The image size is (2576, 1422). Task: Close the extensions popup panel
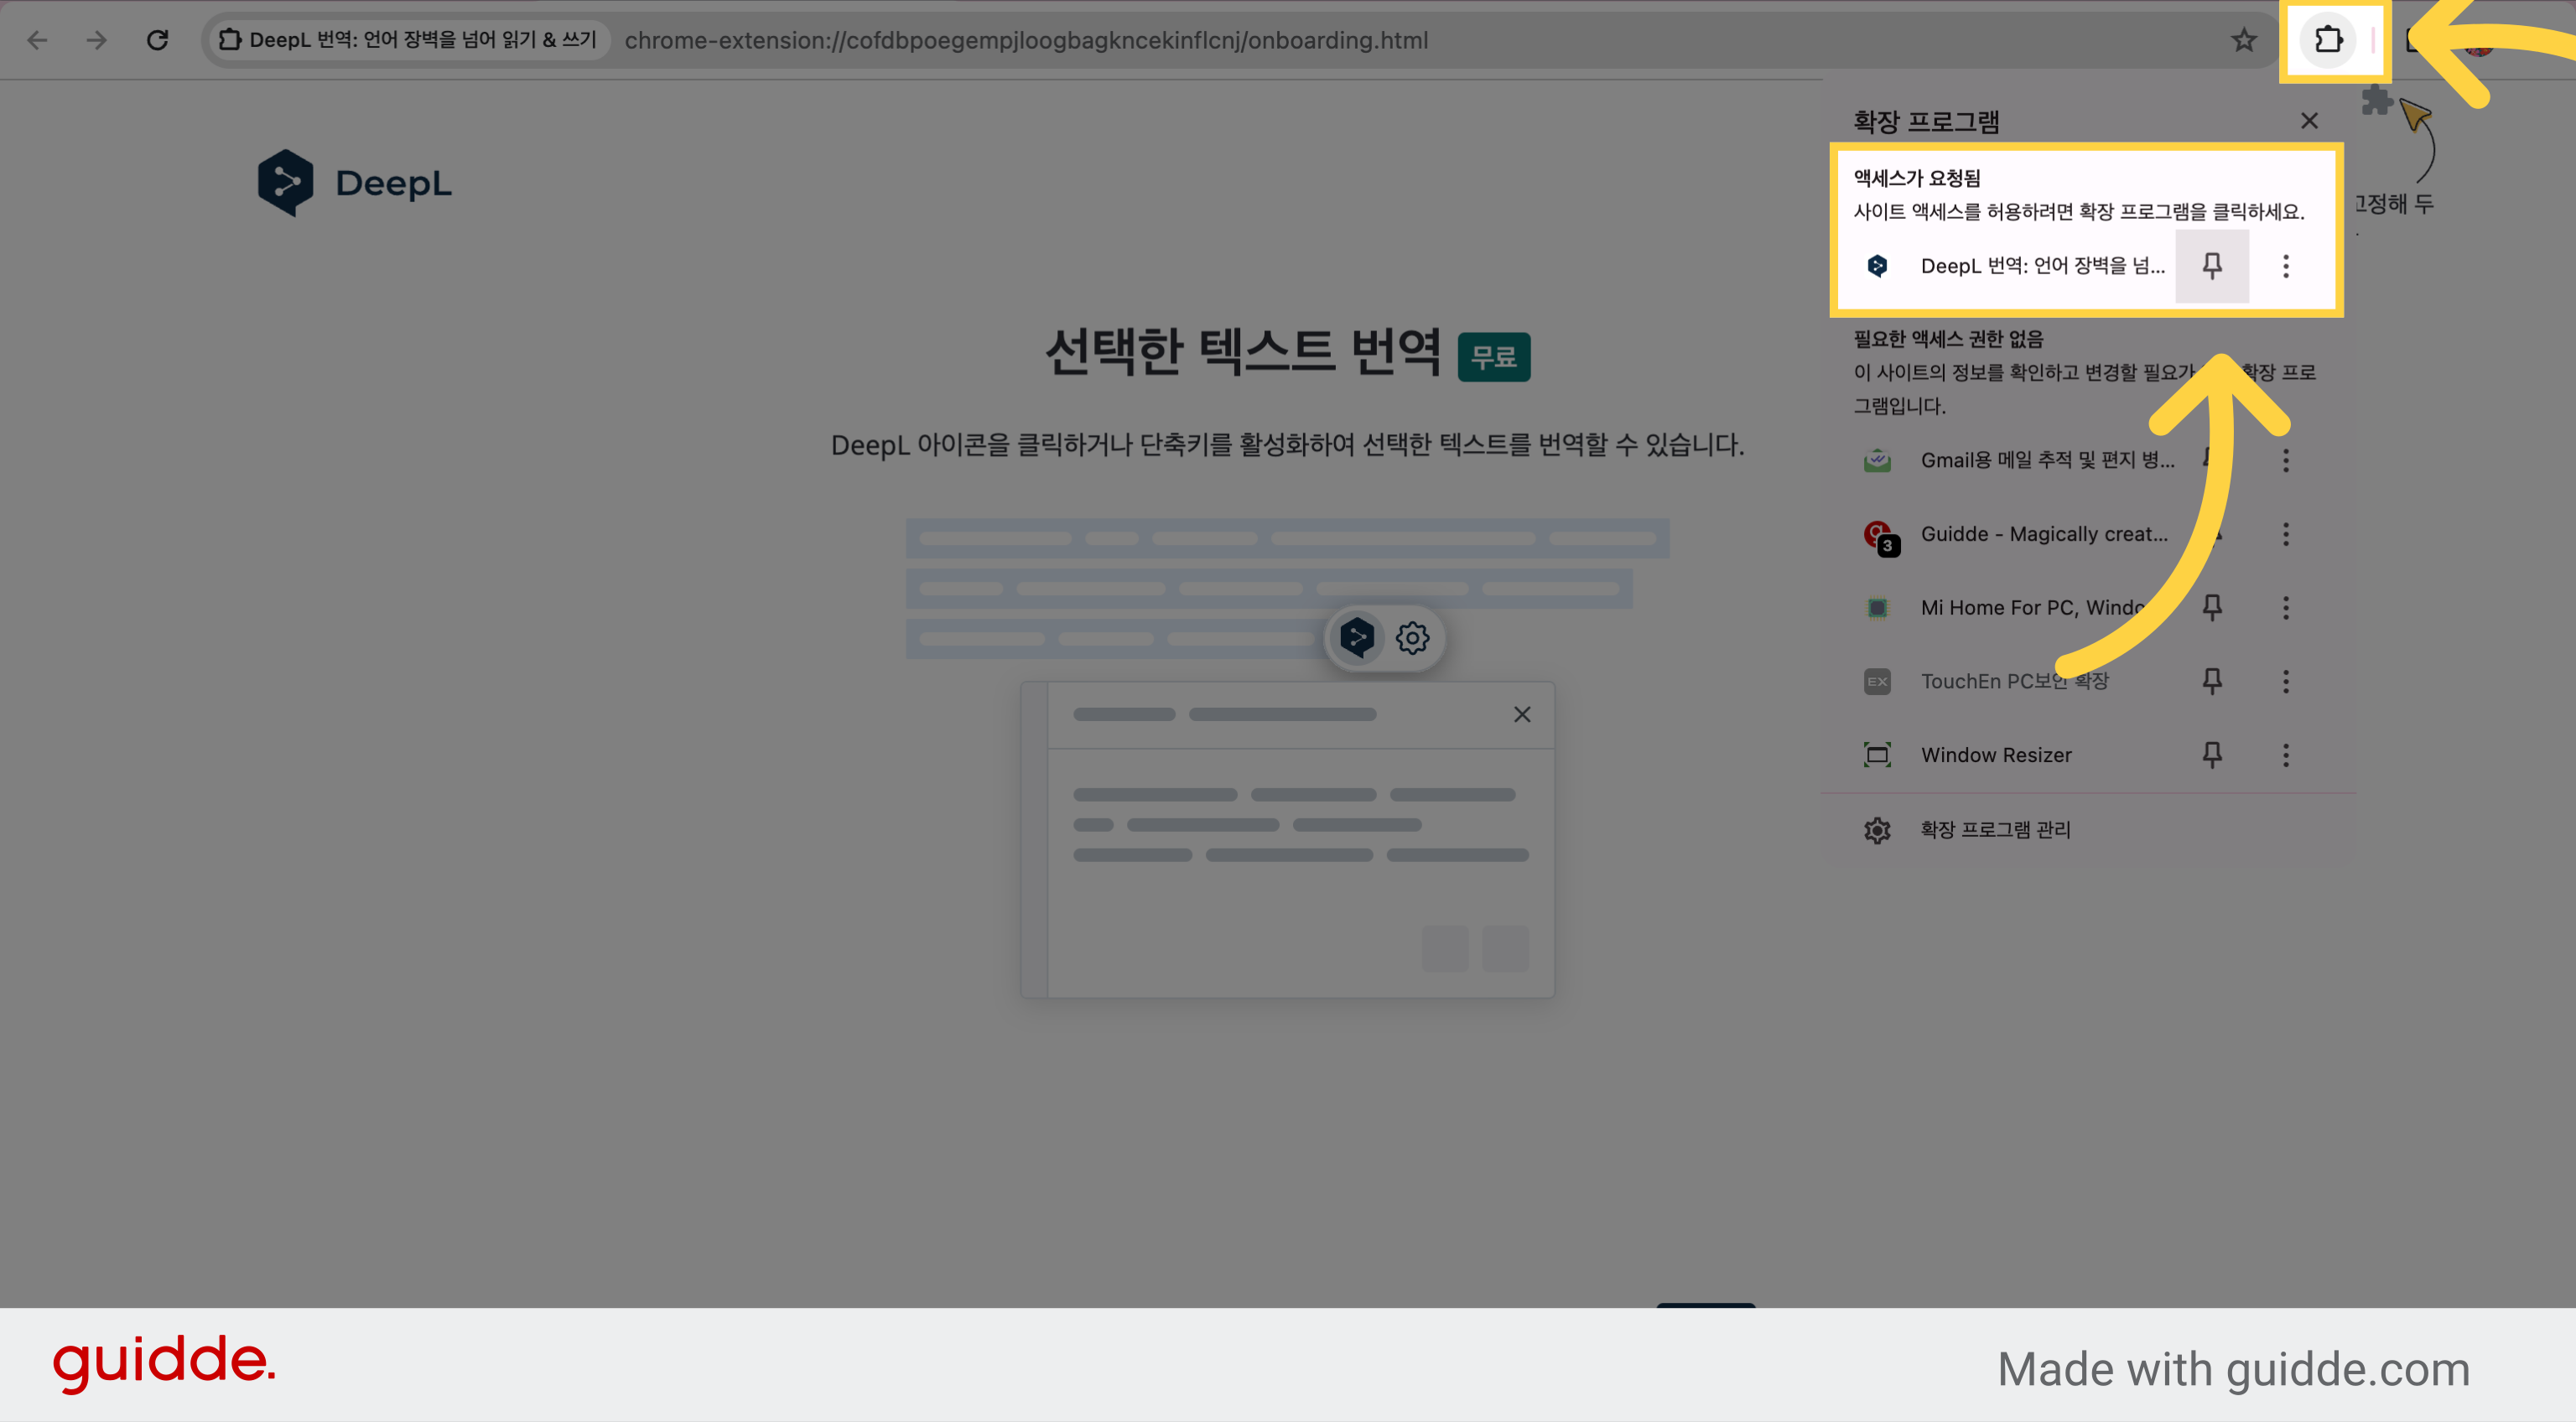coord(2309,121)
